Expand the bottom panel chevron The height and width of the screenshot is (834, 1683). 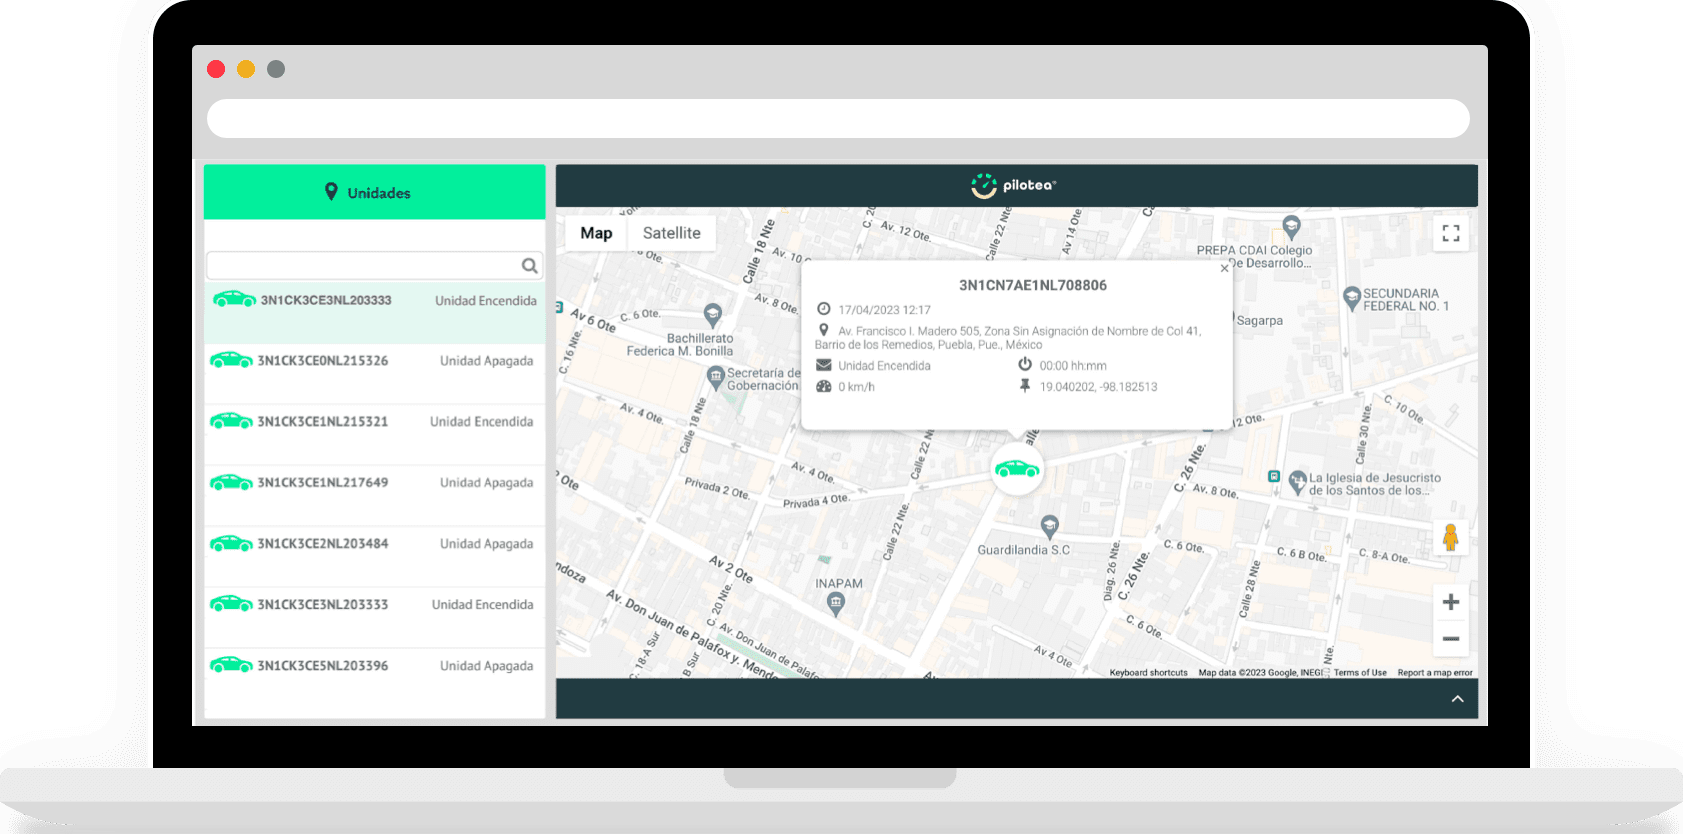pos(1457,699)
